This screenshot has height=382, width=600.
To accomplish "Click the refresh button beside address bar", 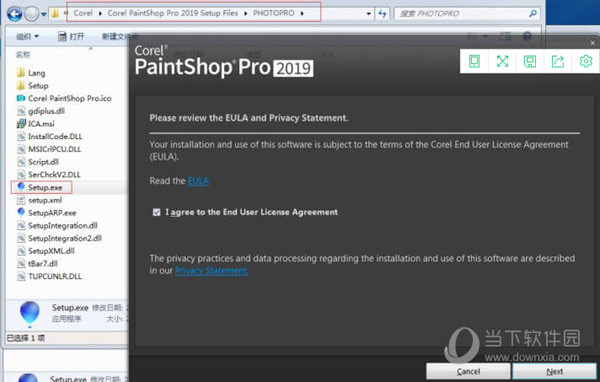I will pos(382,14).
